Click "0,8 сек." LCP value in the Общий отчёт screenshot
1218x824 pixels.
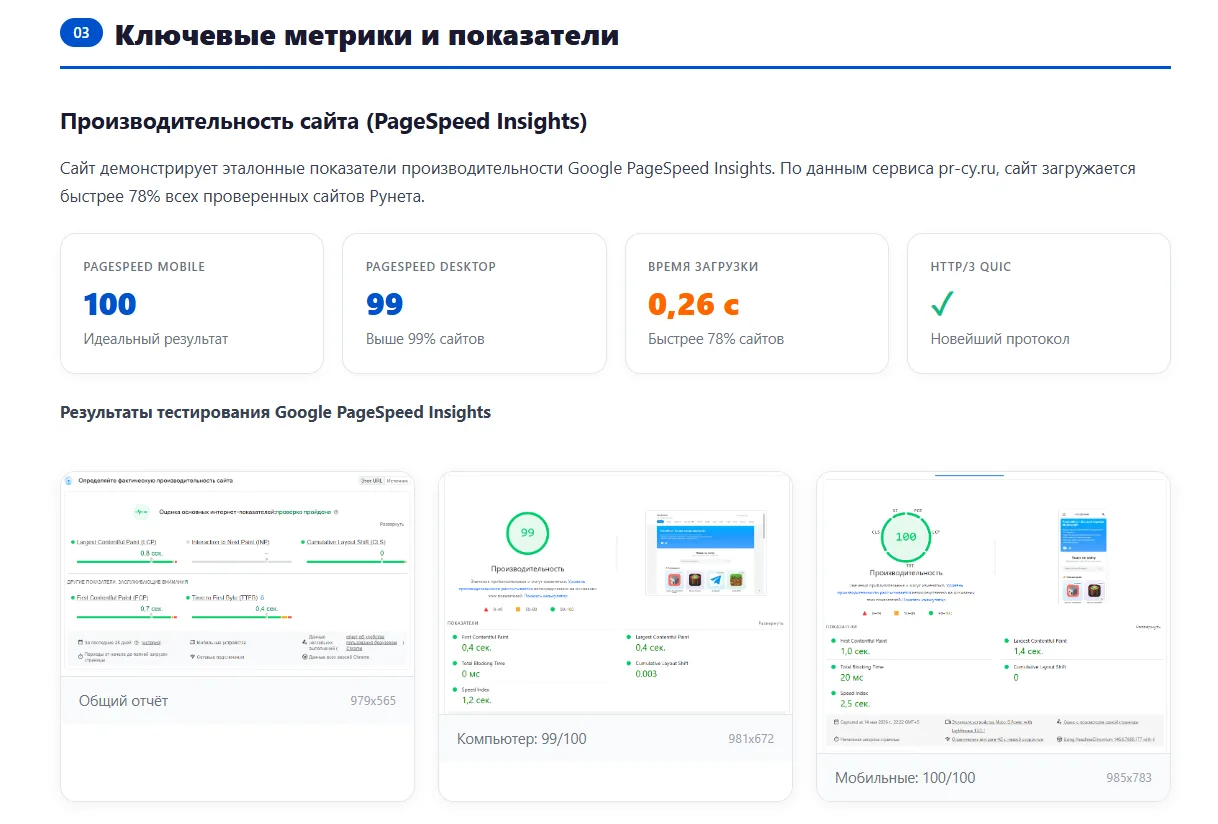pos(152,553)
